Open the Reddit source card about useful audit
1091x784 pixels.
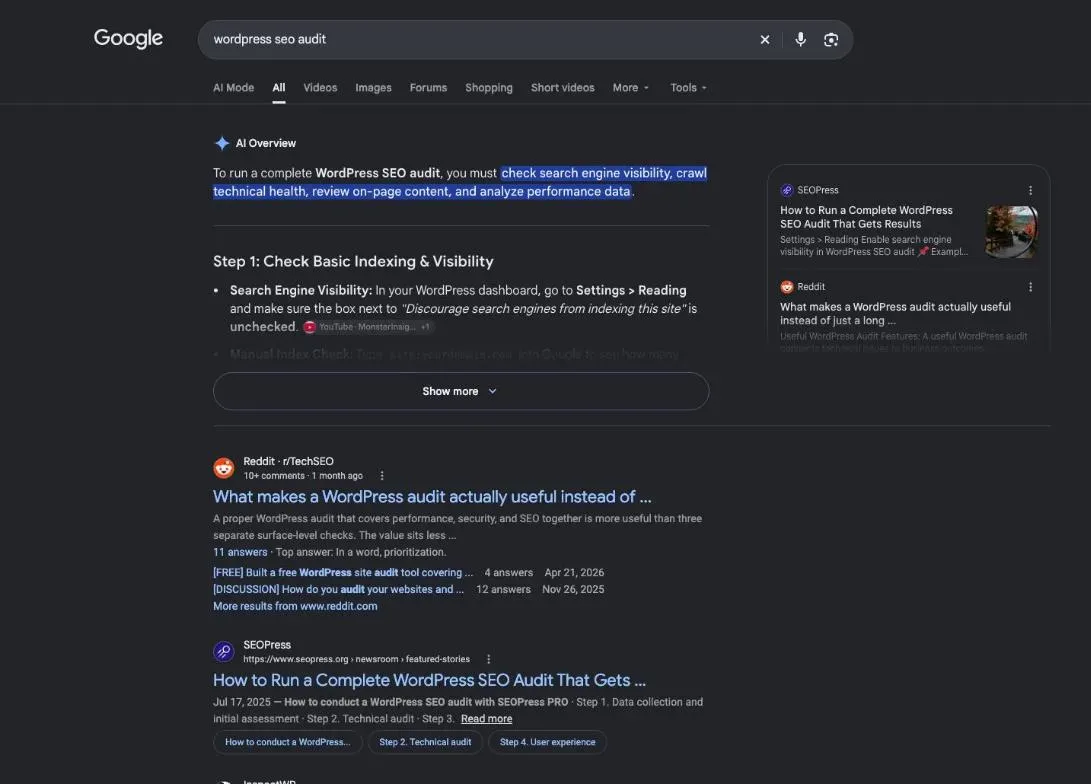[x=895, y=313]
